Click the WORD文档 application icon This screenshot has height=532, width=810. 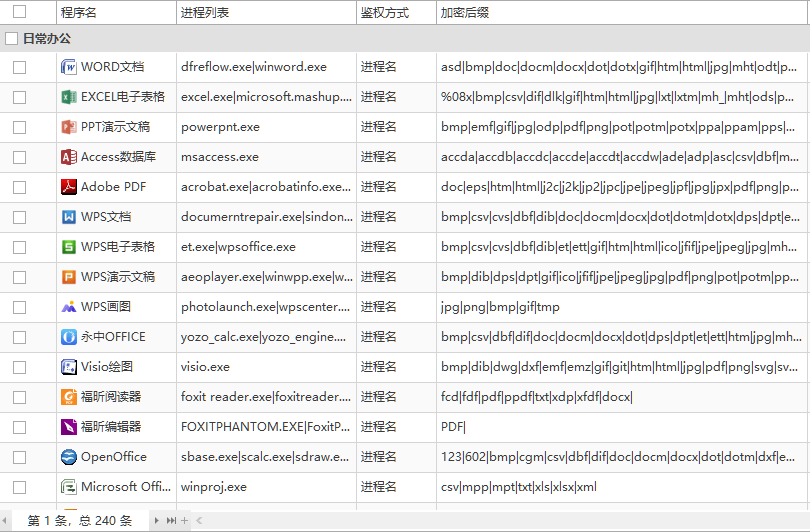(x=69, y=67)
